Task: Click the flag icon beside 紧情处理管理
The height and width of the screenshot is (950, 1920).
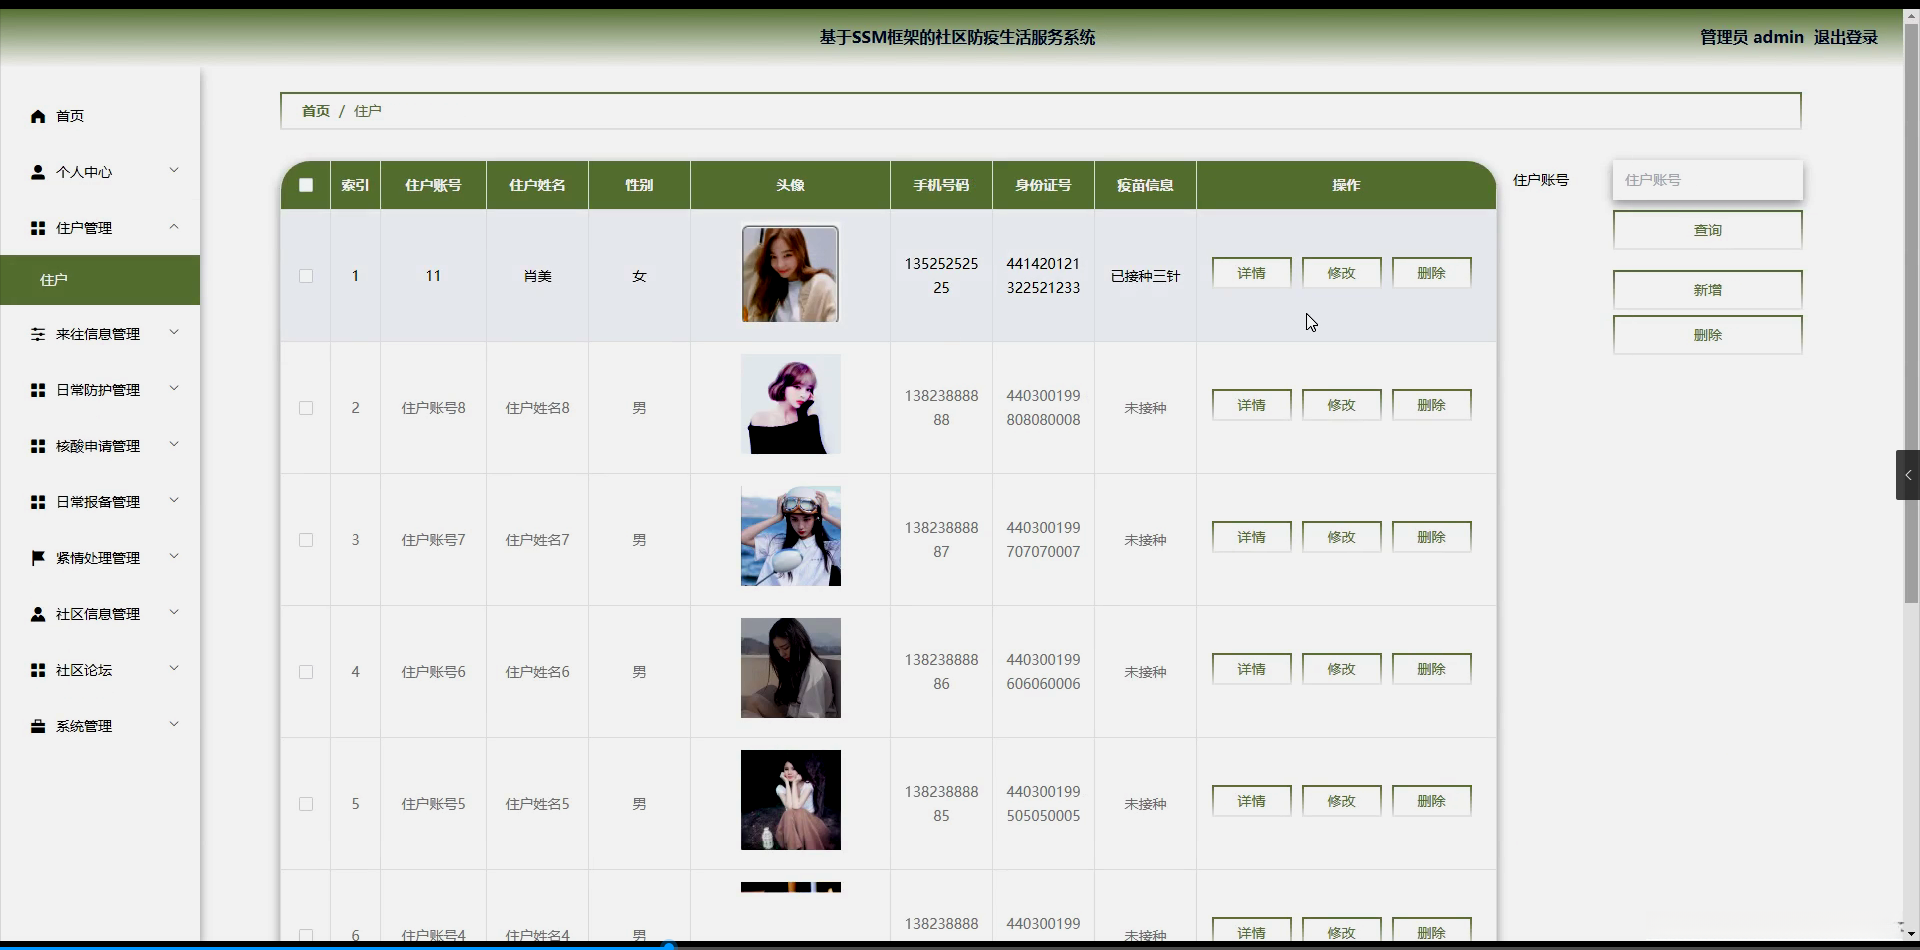Action: tap(38, 558)
